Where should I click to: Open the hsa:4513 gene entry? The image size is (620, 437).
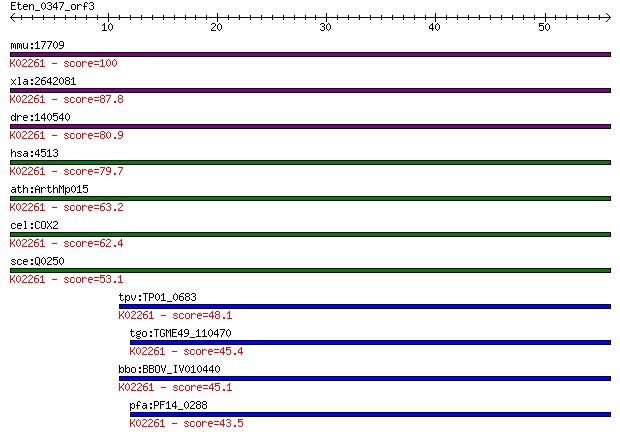click(x=34, y=153)
